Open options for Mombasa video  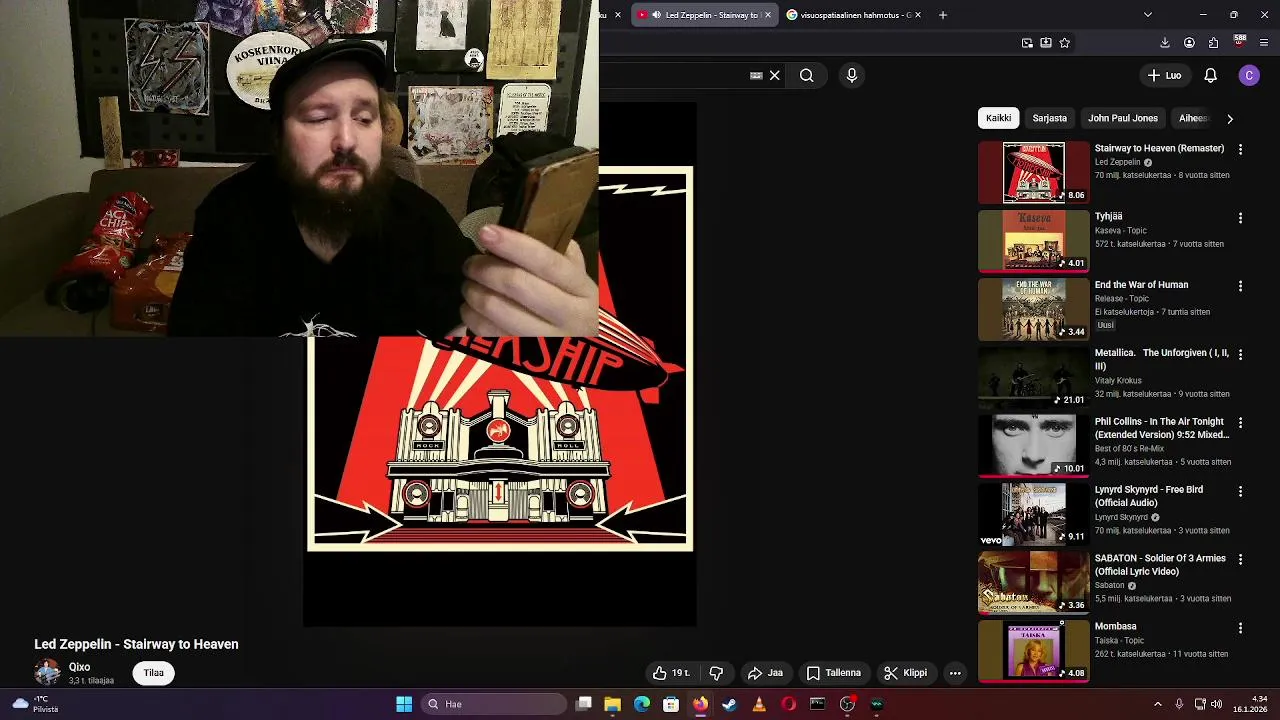1240,628
